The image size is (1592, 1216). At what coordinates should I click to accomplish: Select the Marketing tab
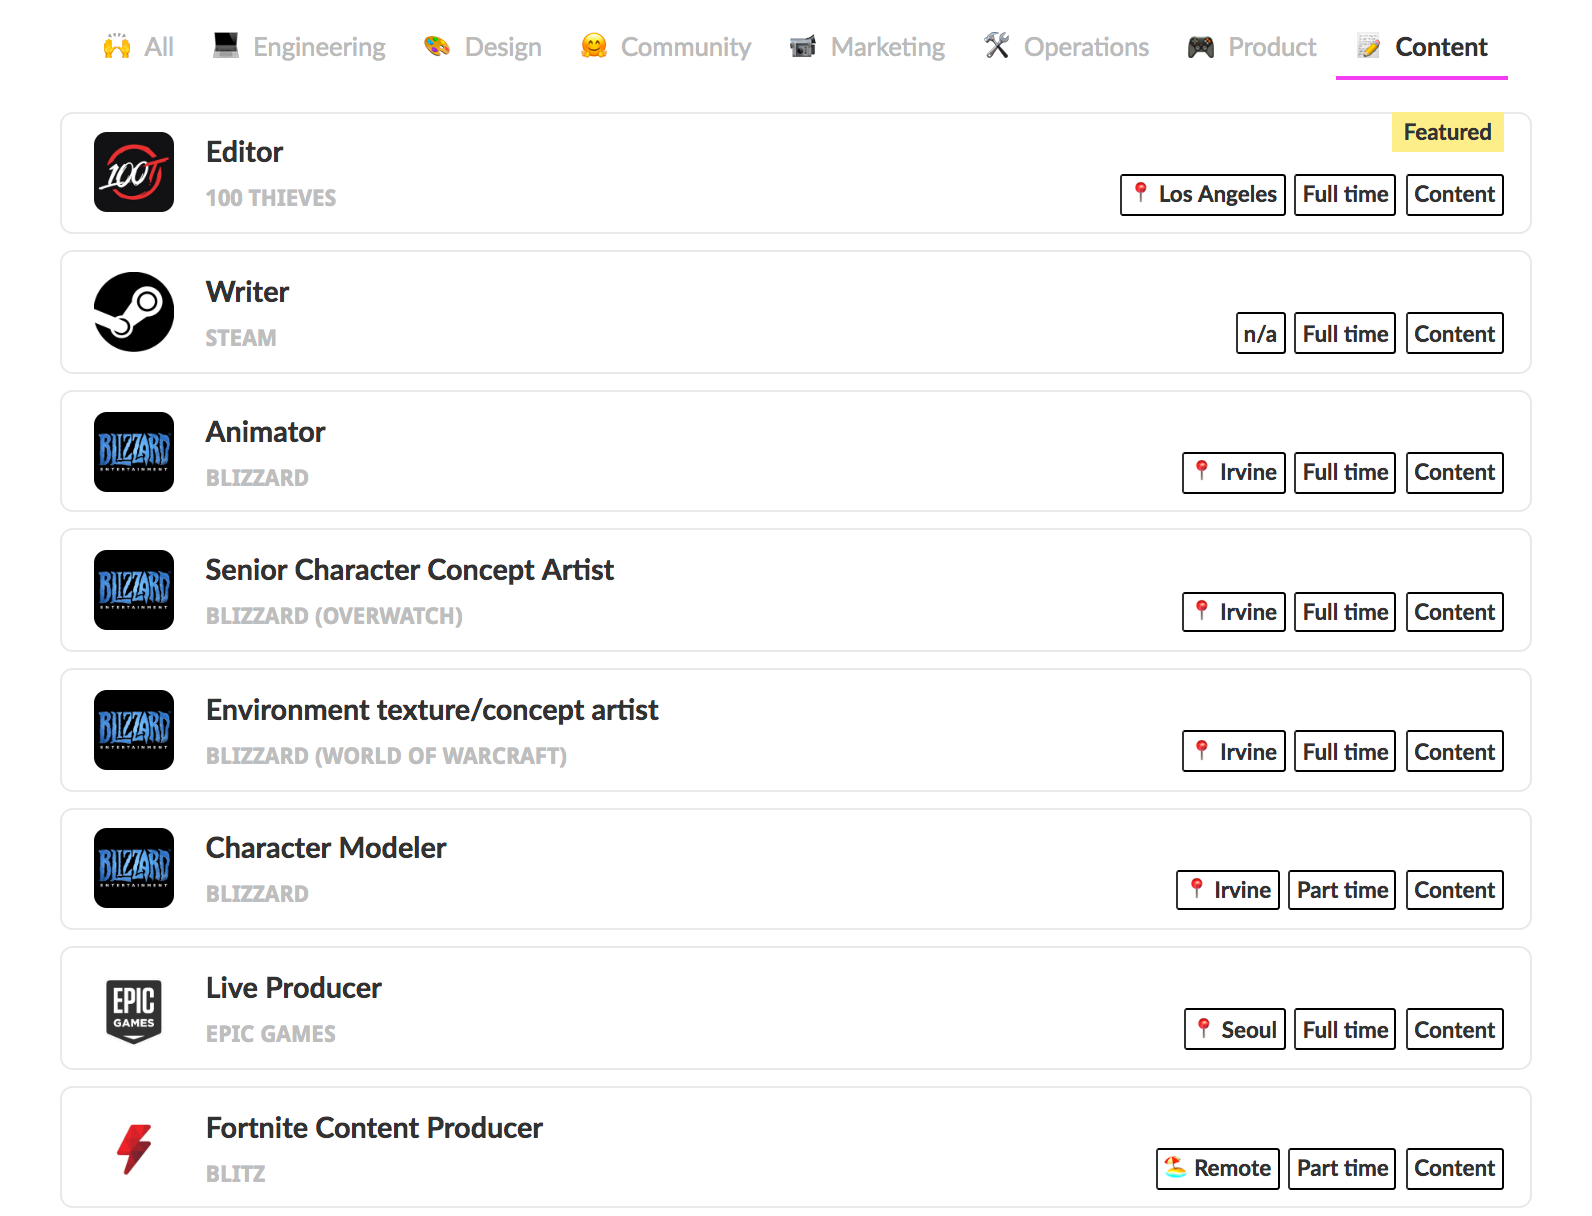(x=867, y=47)
